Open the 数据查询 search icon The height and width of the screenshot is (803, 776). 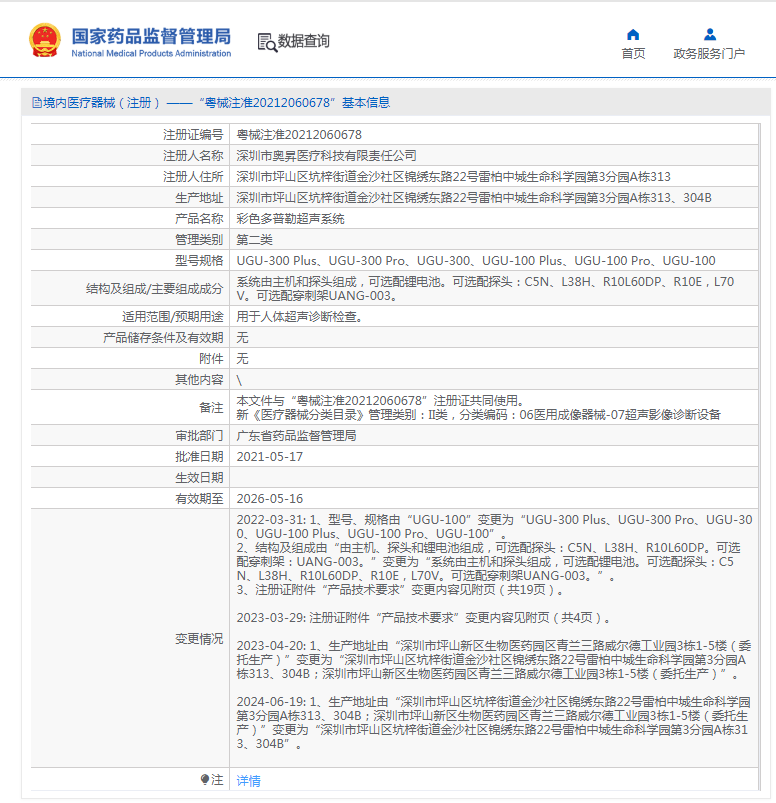coord(267,43)
